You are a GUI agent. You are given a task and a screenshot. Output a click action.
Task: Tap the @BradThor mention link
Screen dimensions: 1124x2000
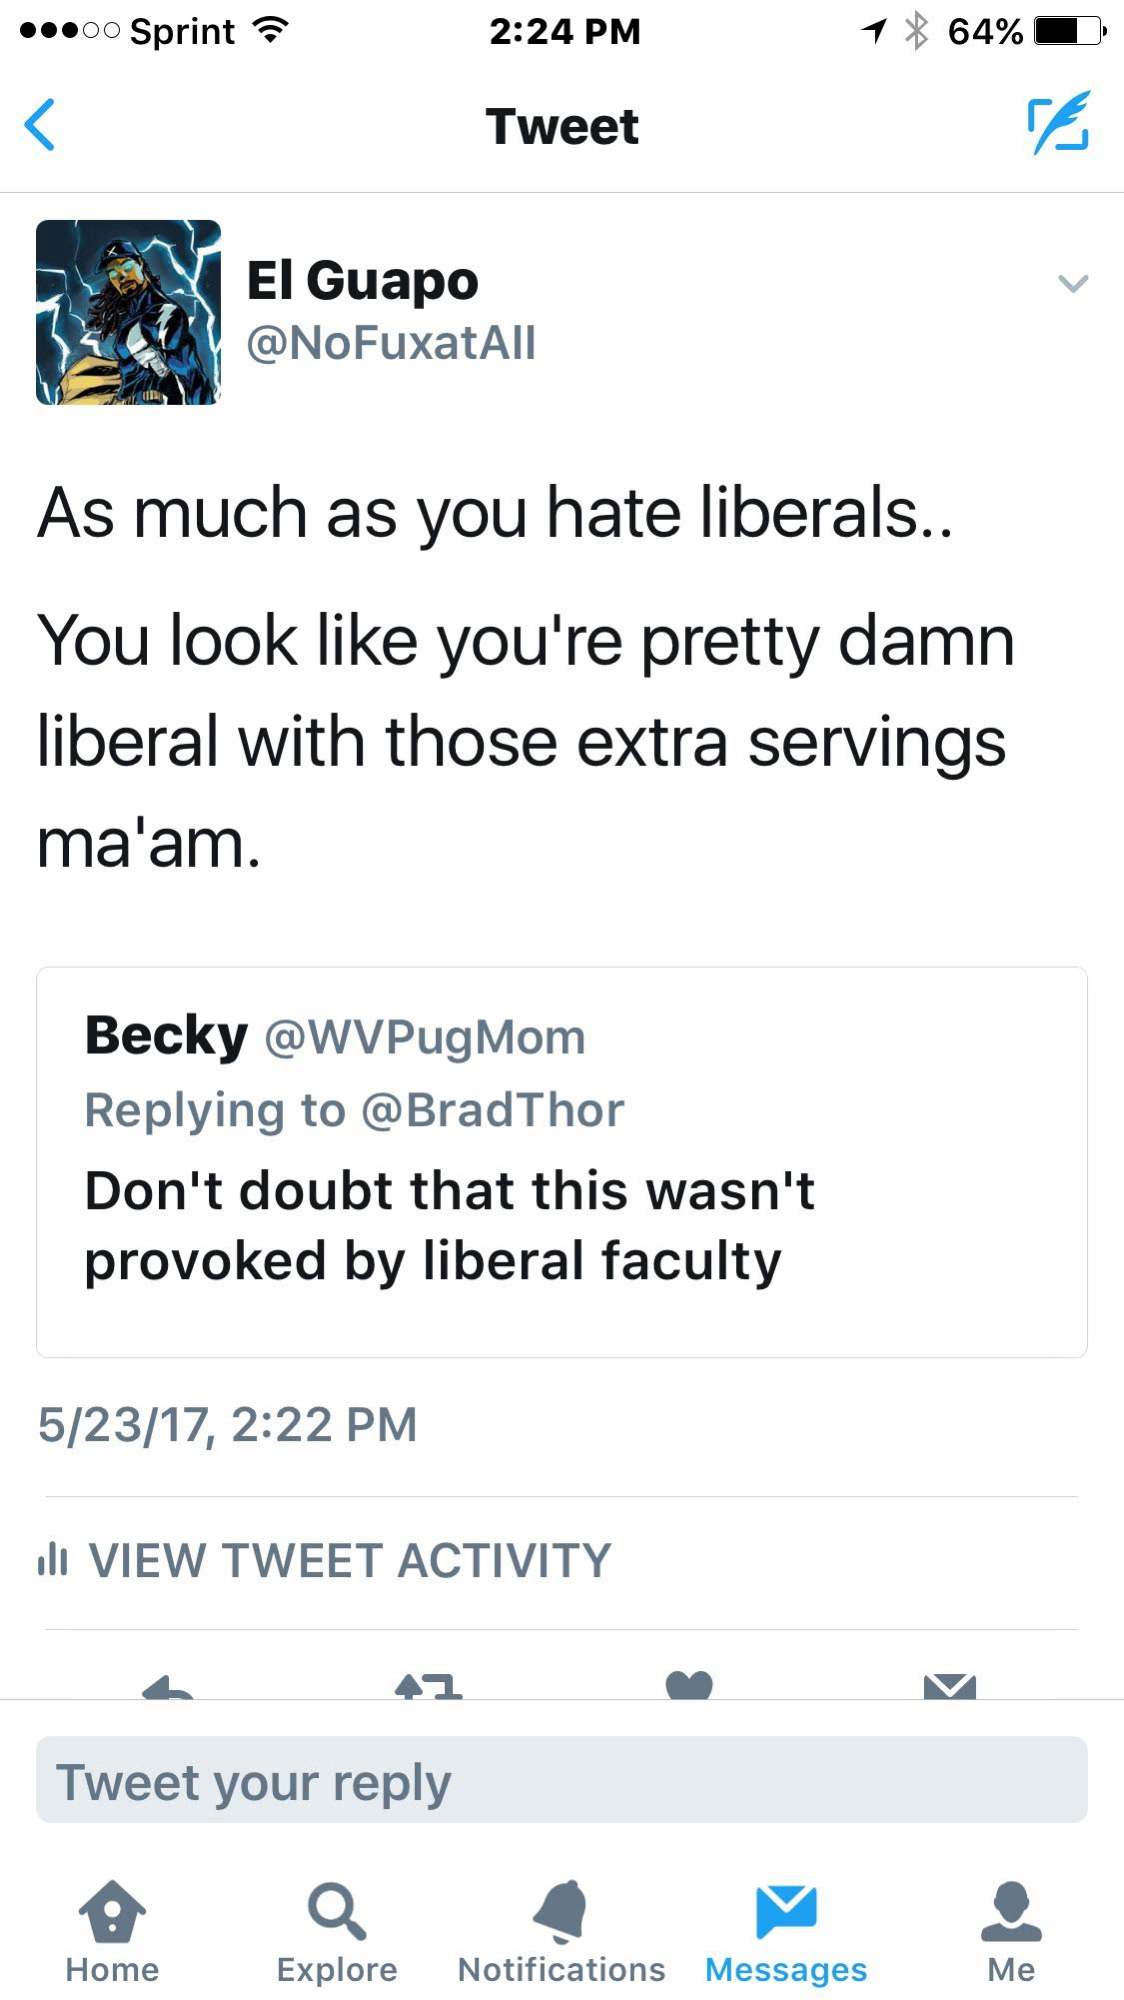[492, 1110]
